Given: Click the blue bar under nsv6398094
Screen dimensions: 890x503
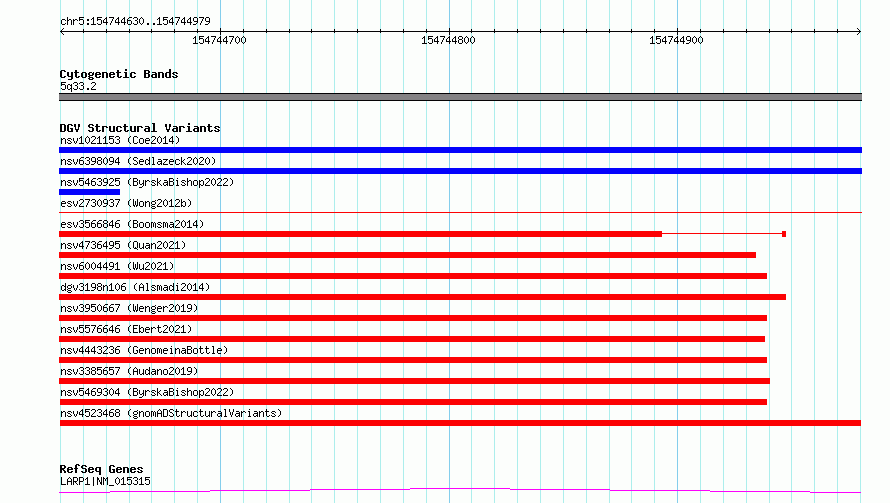Looking at the screenshot, I should pos(460,171).
